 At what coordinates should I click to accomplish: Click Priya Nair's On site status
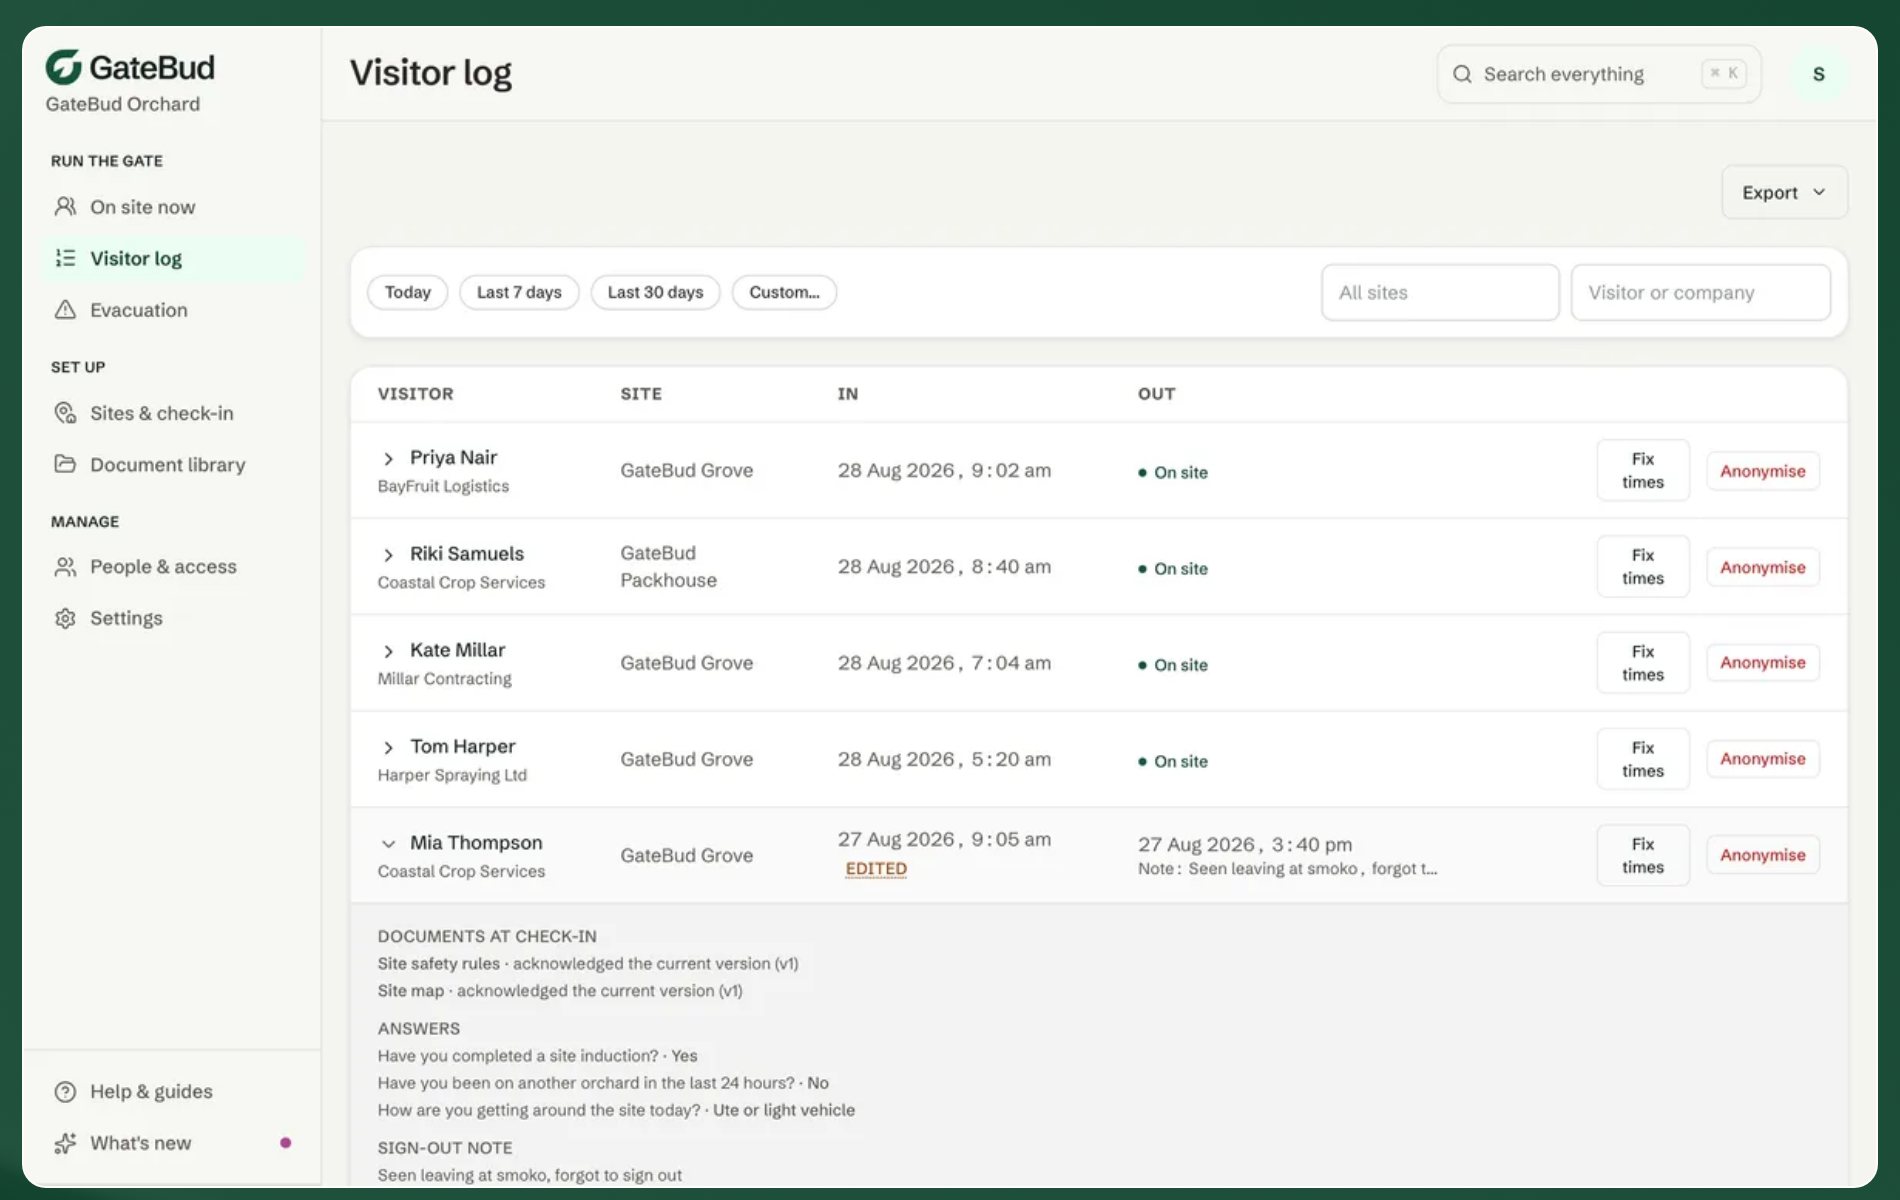1172,472
